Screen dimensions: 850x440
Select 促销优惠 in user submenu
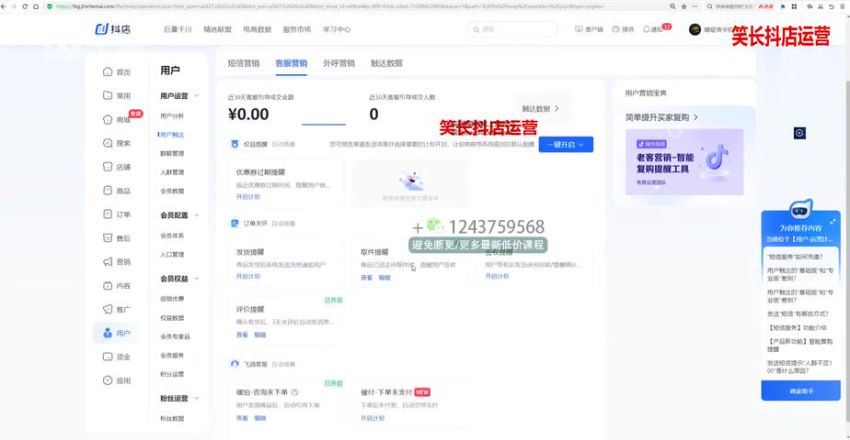pos(172,299)
